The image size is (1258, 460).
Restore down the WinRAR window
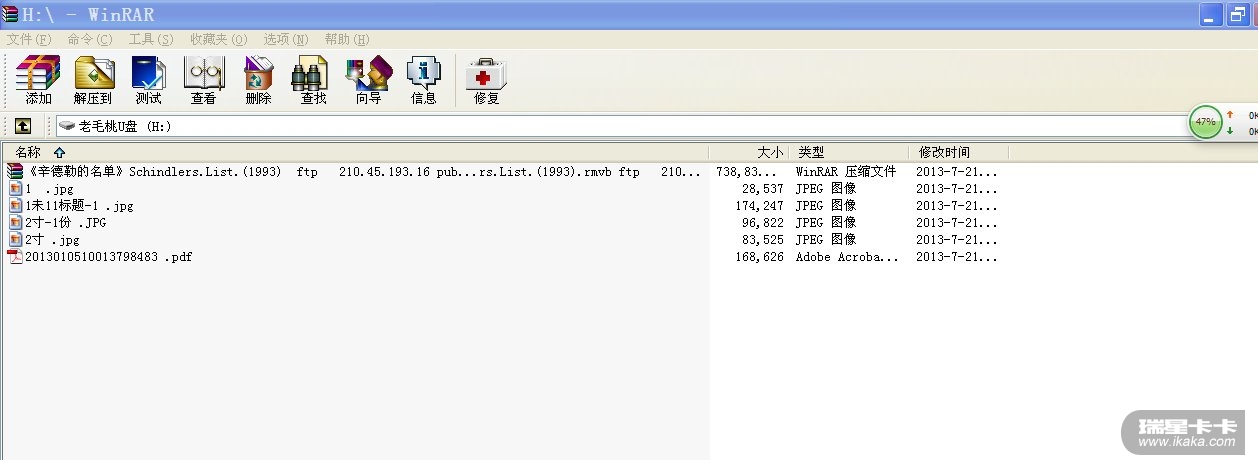1237,15
